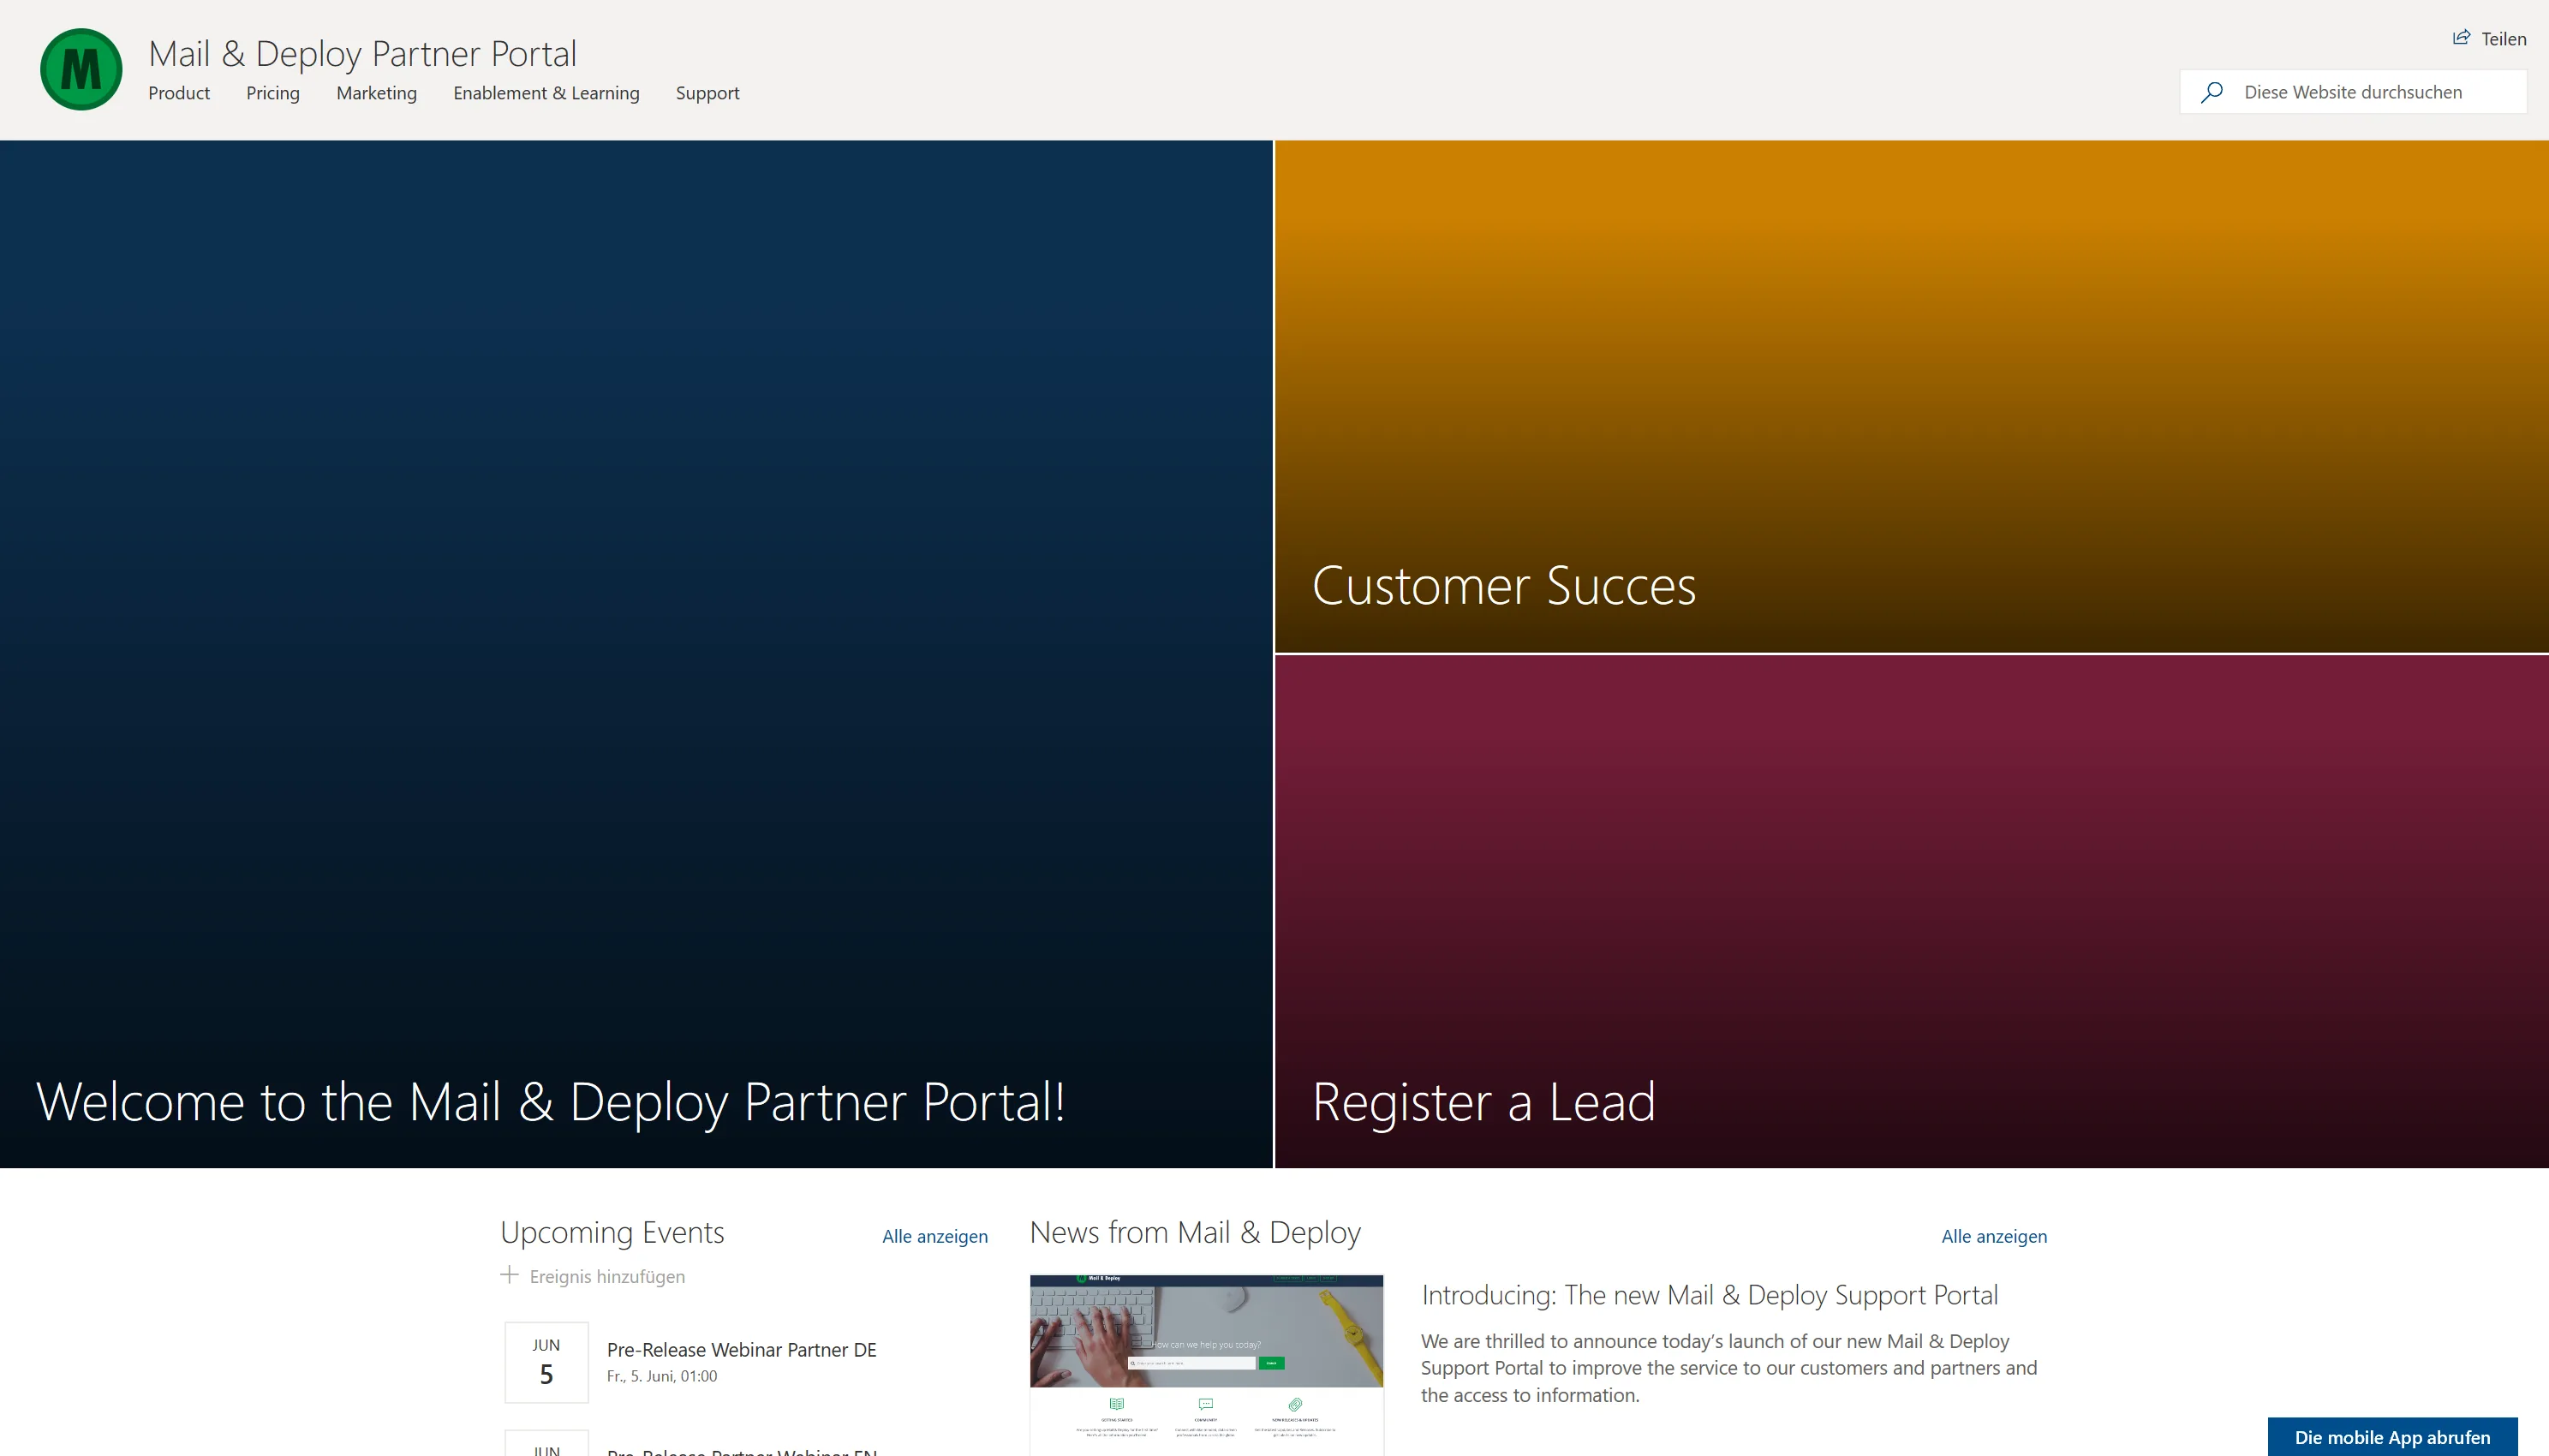Click Ereignis hinzufügen text link

[x=607, y=1277]
